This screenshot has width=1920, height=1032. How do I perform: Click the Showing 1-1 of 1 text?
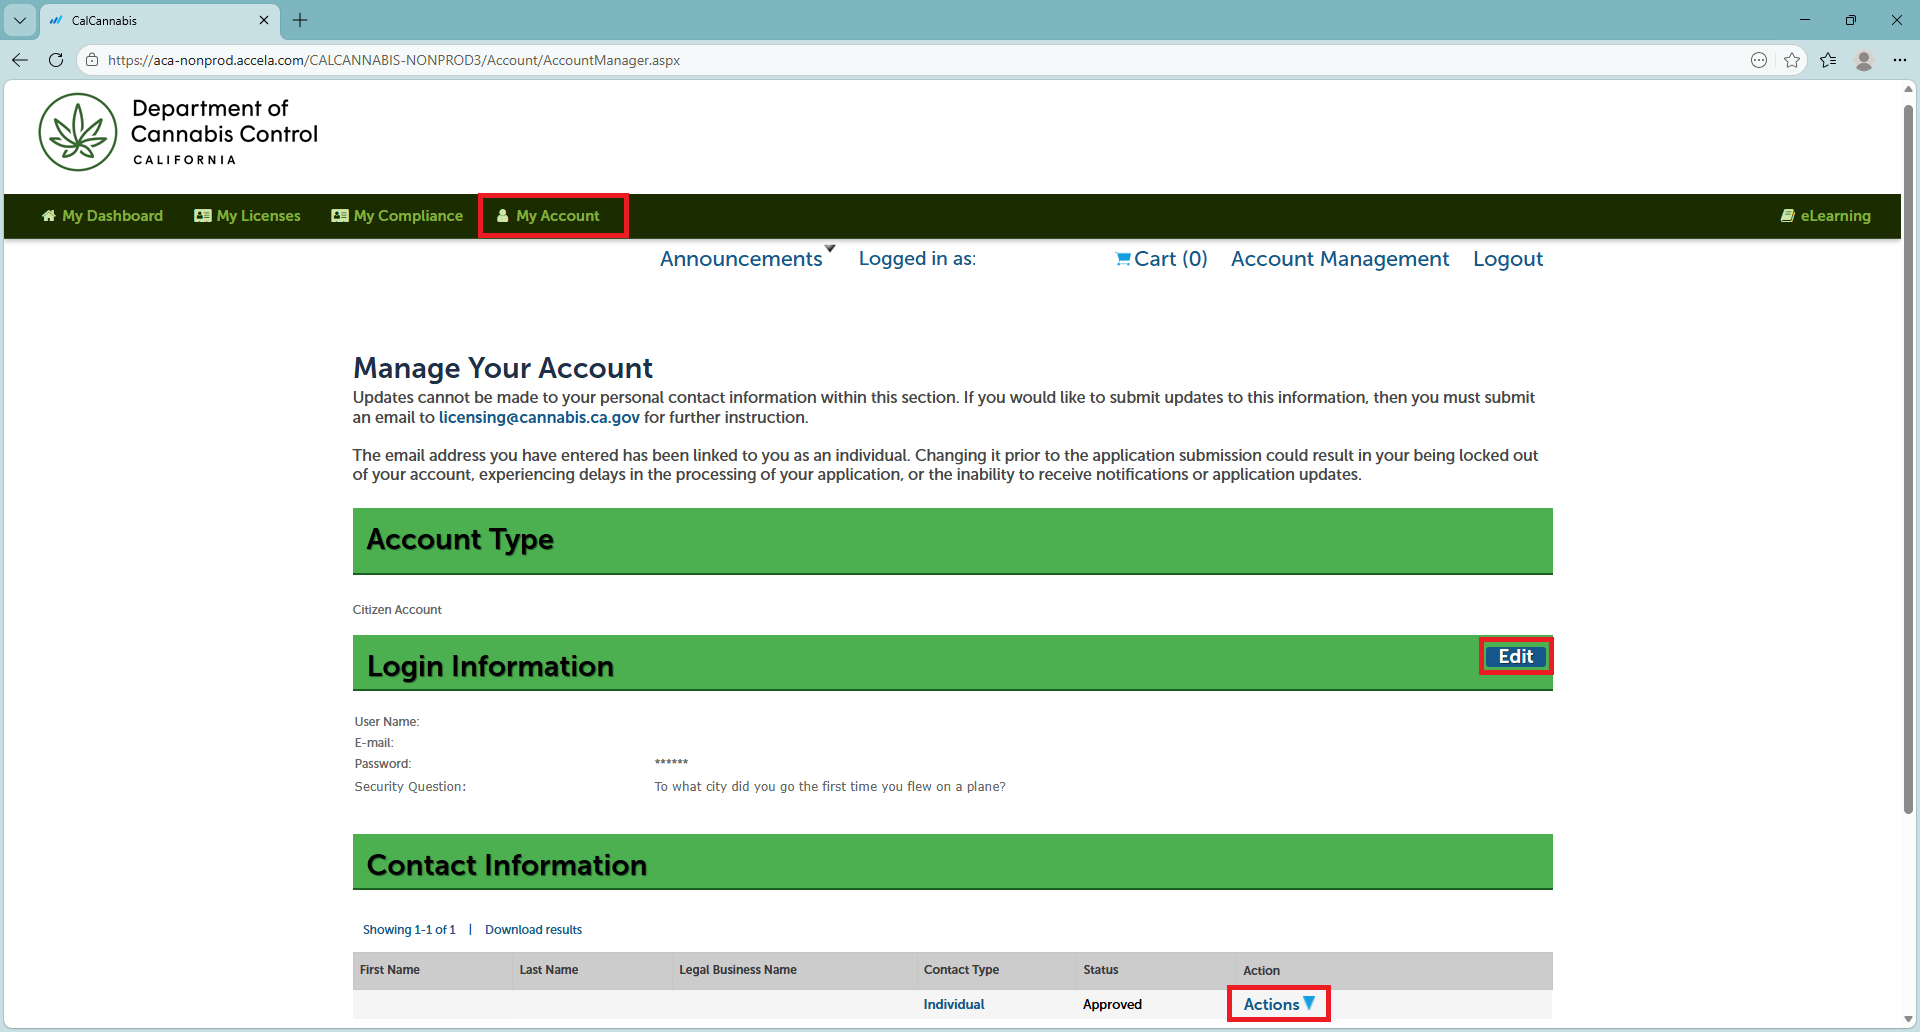coord(409,930)
